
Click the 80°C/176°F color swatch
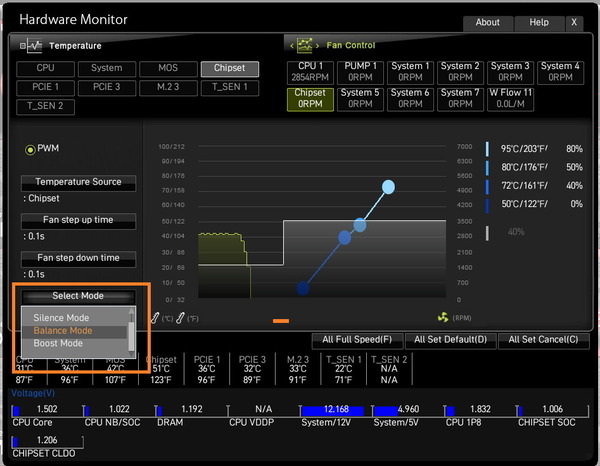[x=487, y=168]
